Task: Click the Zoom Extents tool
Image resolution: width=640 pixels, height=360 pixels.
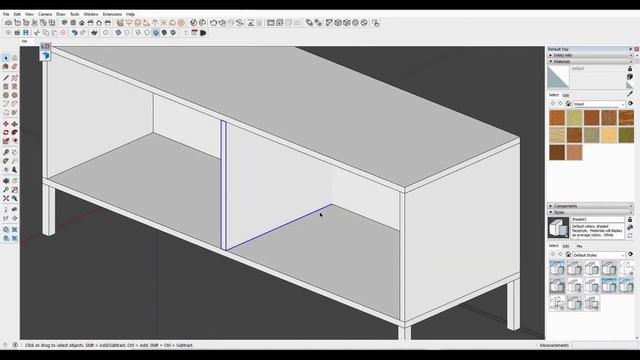Action: [6, 198]
